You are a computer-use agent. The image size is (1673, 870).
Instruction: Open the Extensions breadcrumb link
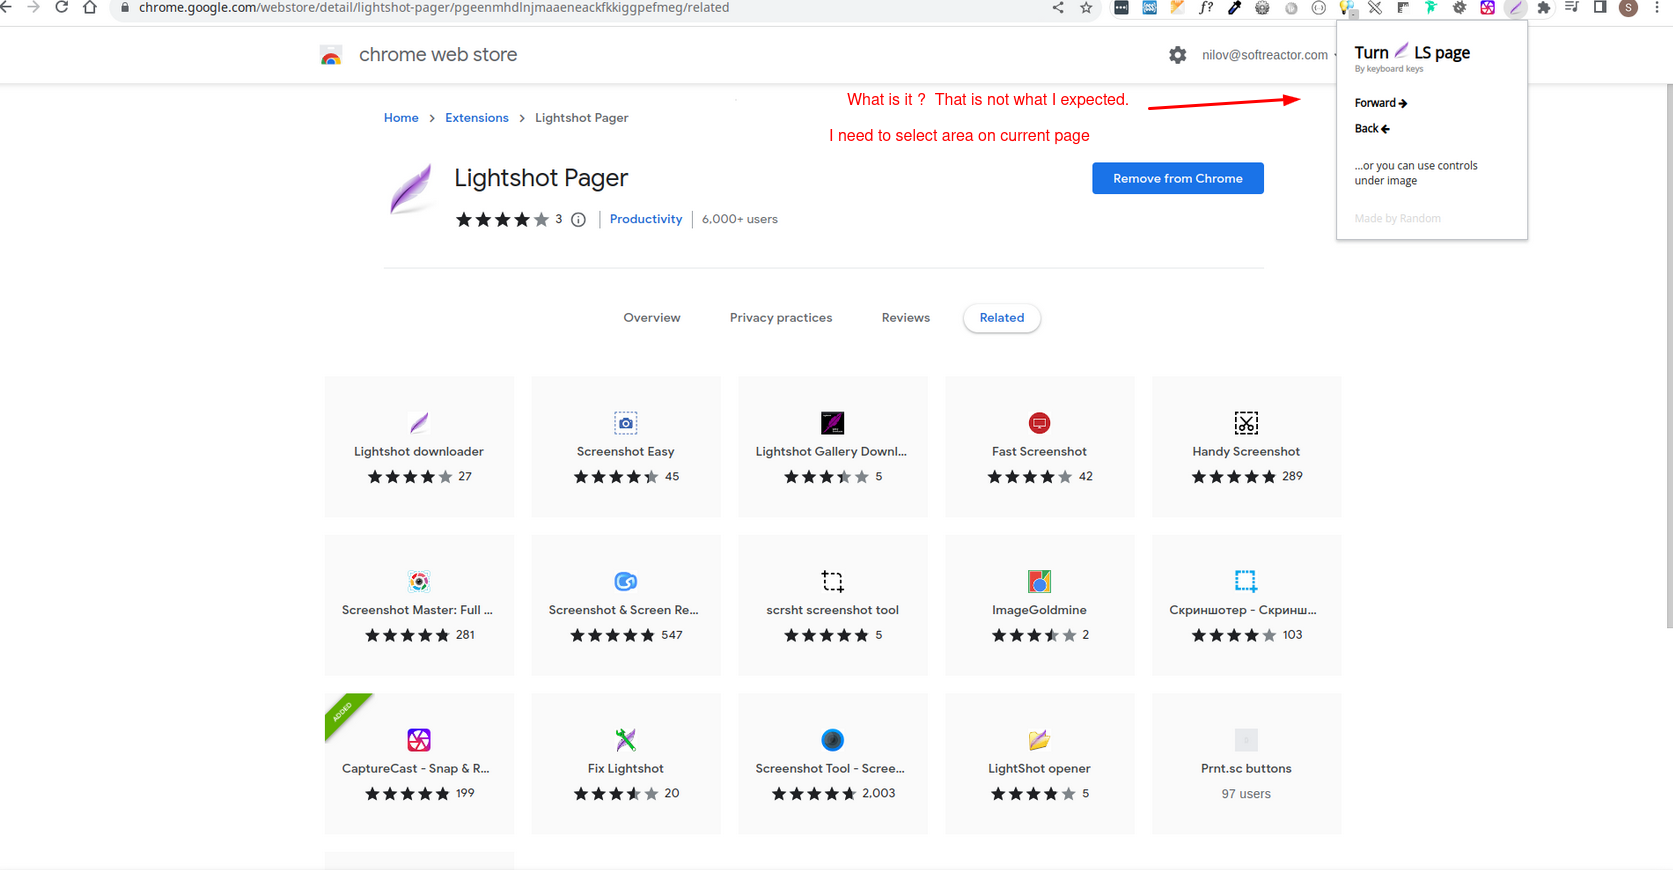[x=477, y=118]
